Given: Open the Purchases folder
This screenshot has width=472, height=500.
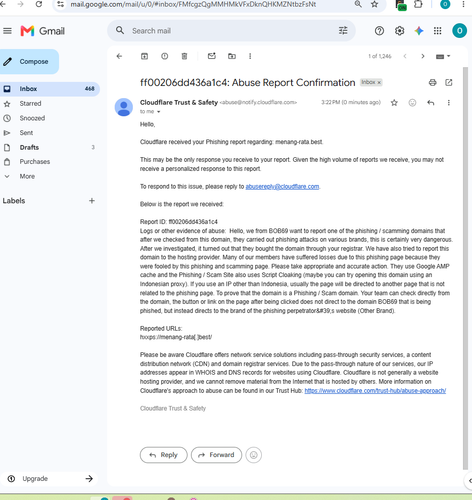Looking at the screenshot, I should (x=35, y=162).
